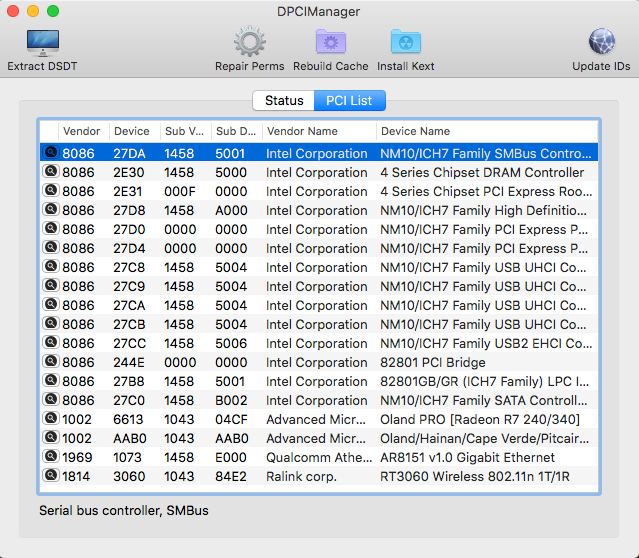This screenshot has height=558, width=639.
Task: Click lookup icon for device 2E30 row
Action: [x=51, y=171]
